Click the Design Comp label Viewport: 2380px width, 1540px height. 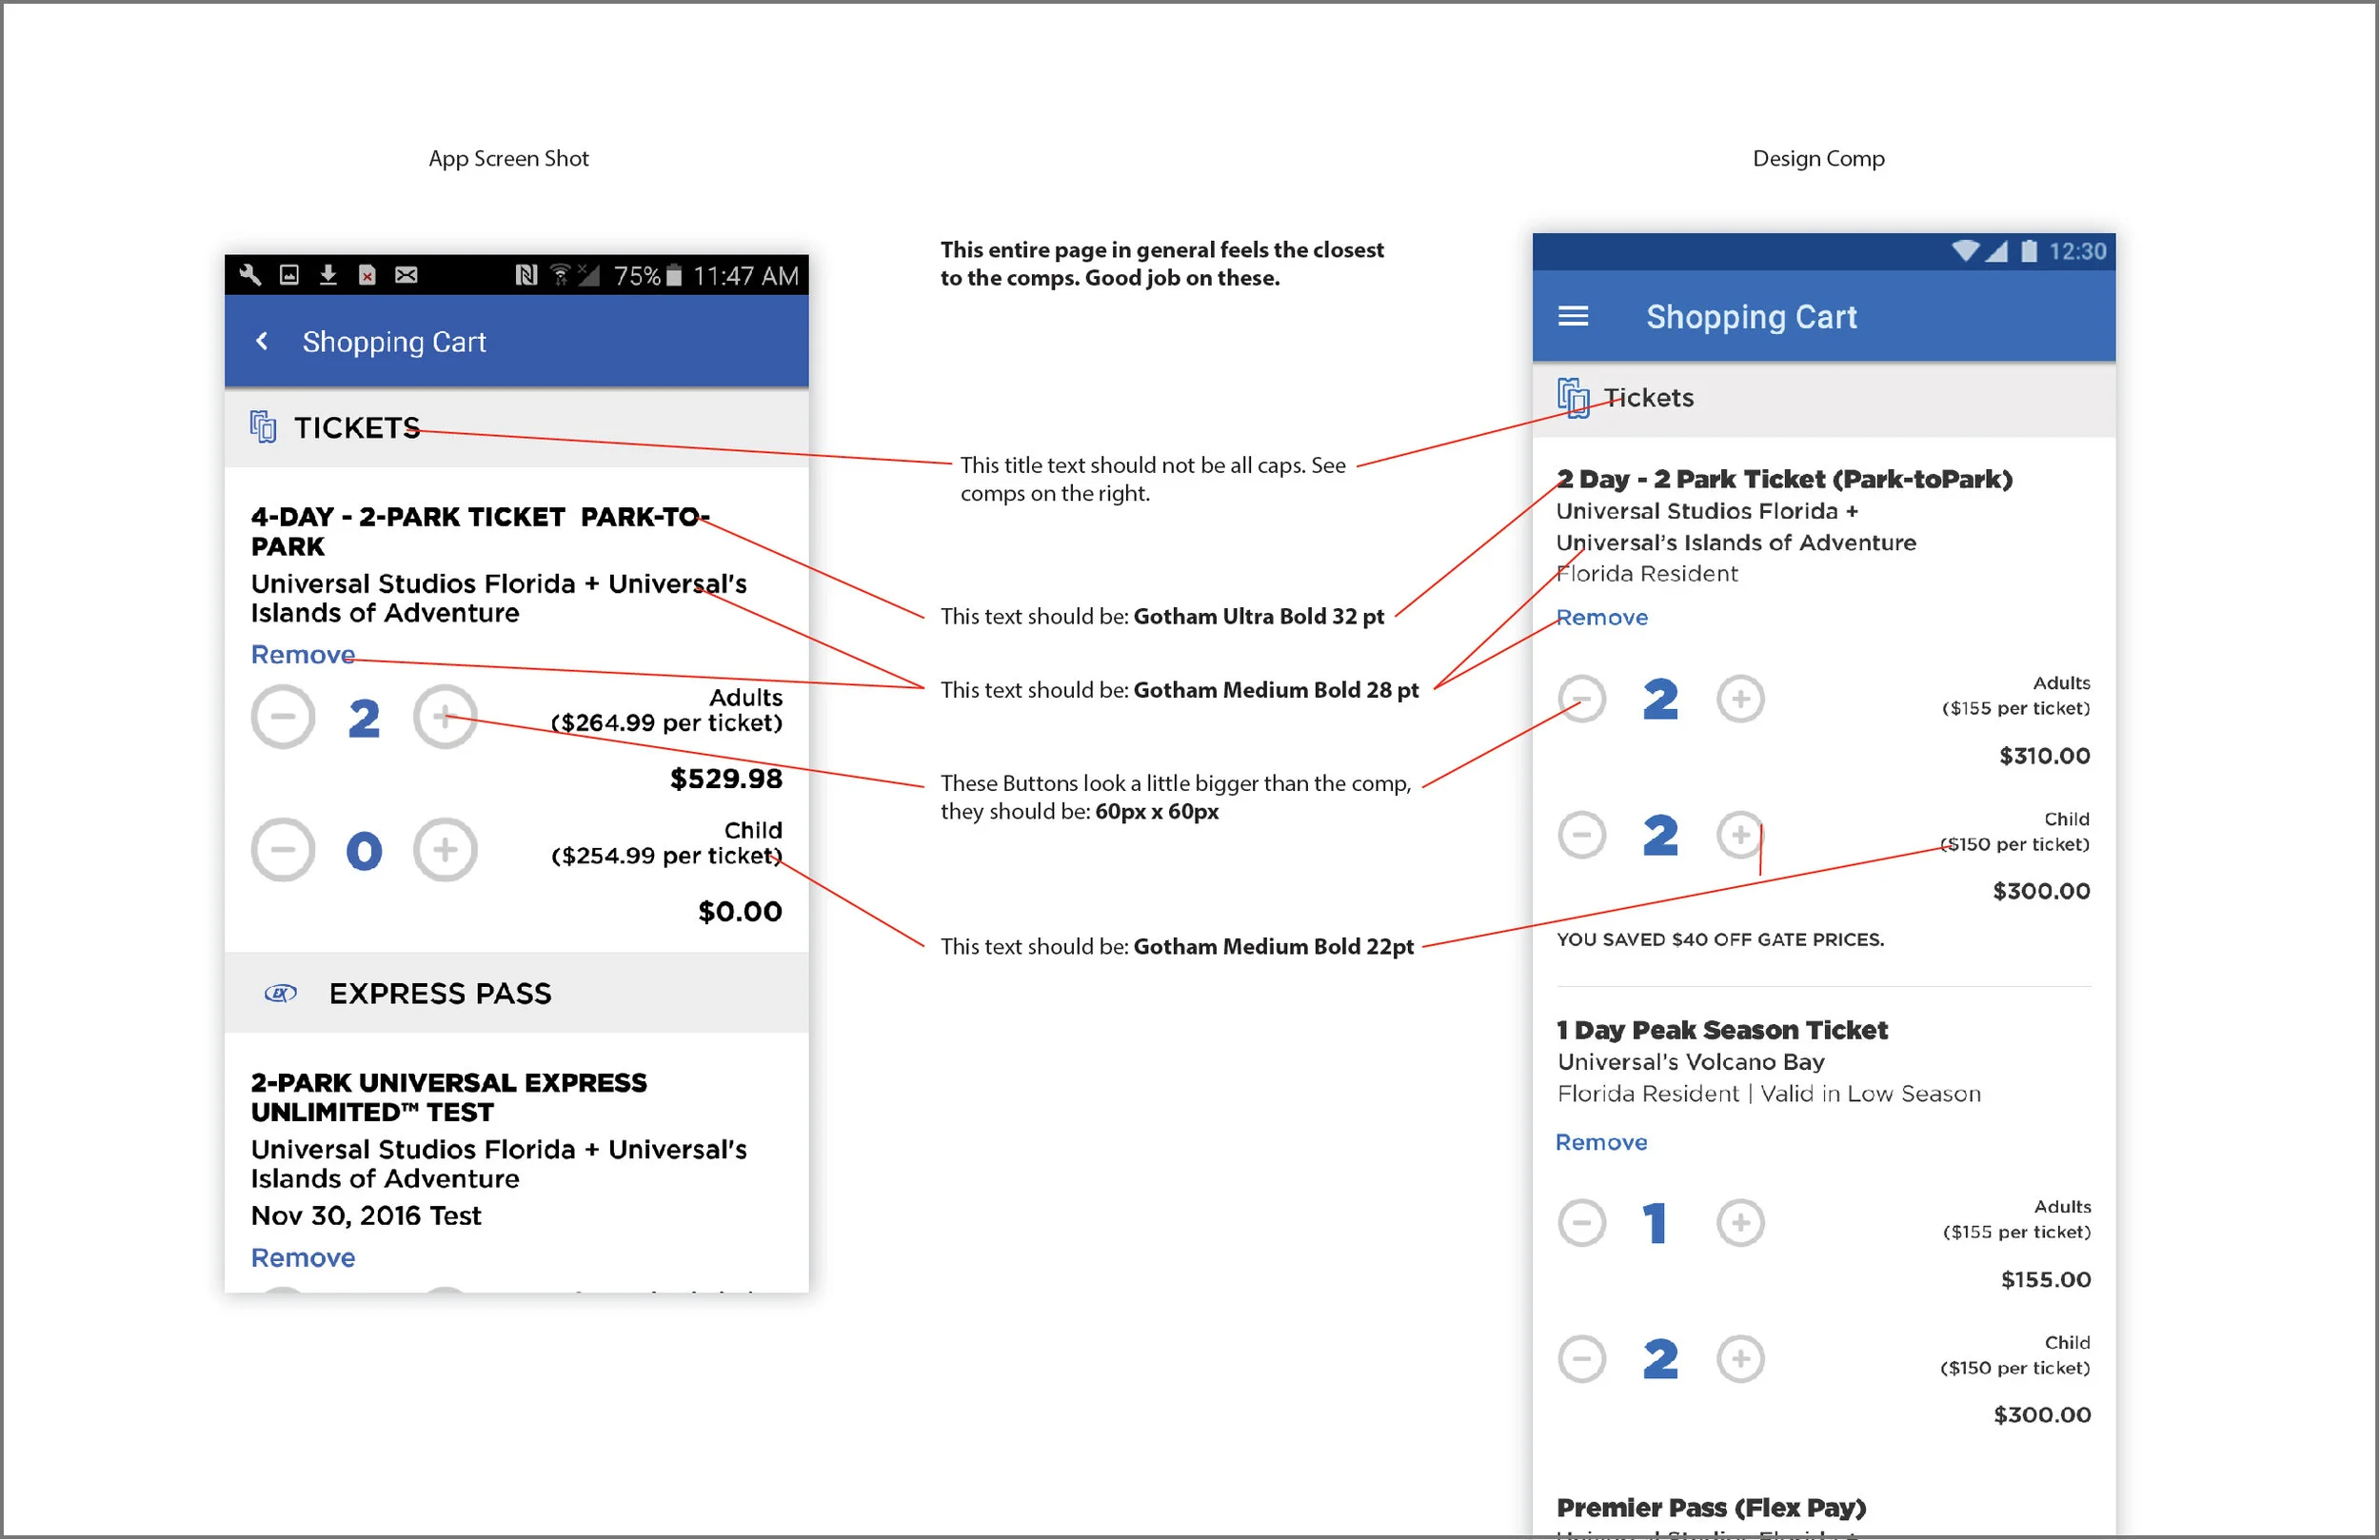pyautogui.click(x=1819, y=159)
